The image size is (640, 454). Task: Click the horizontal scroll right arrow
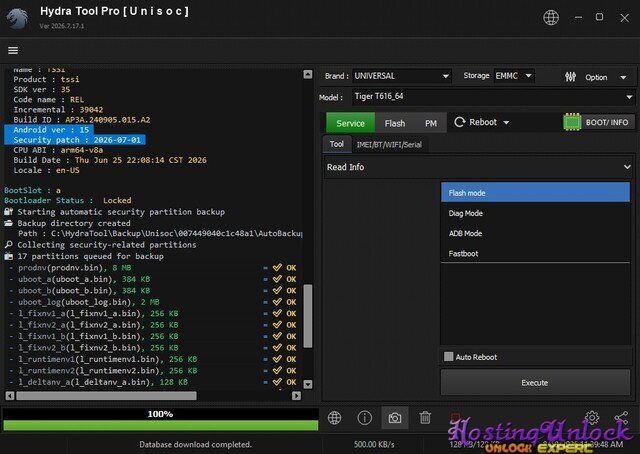point(297,396)
